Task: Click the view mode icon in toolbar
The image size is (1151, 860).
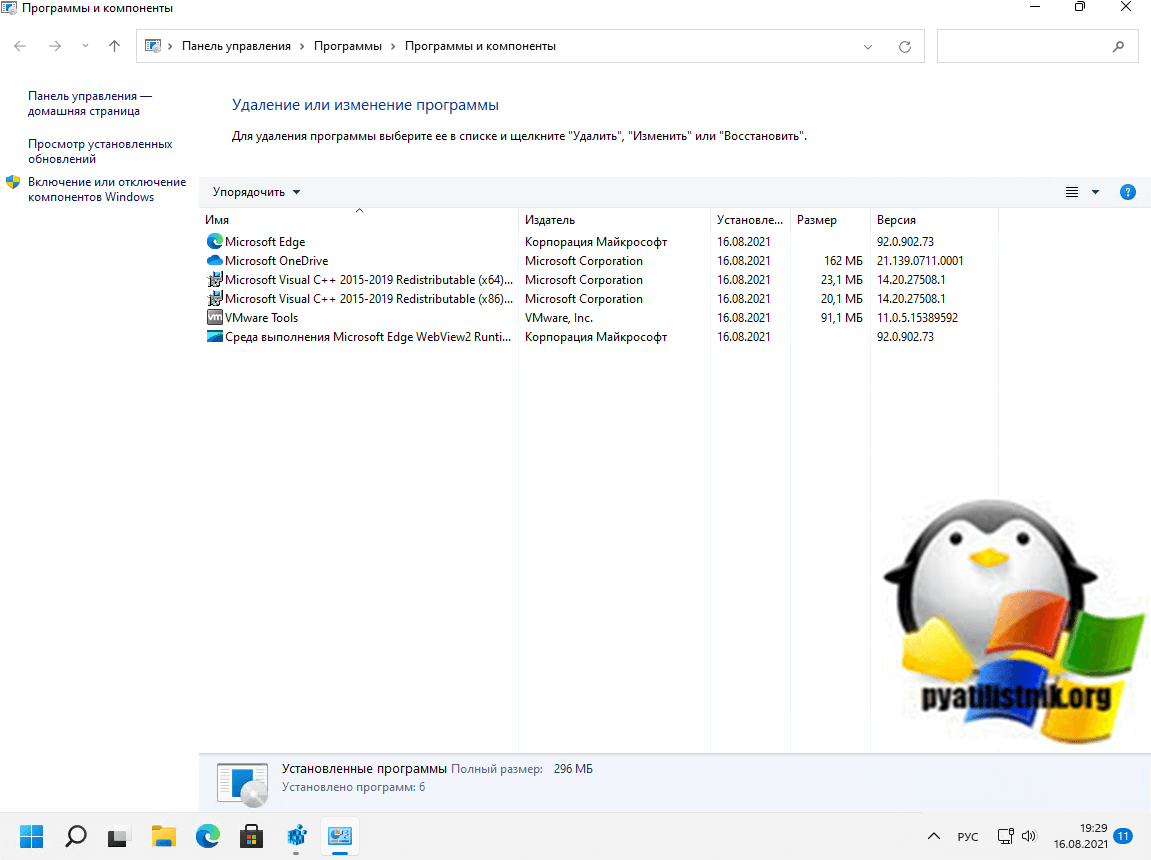Action: (1072, 192)
